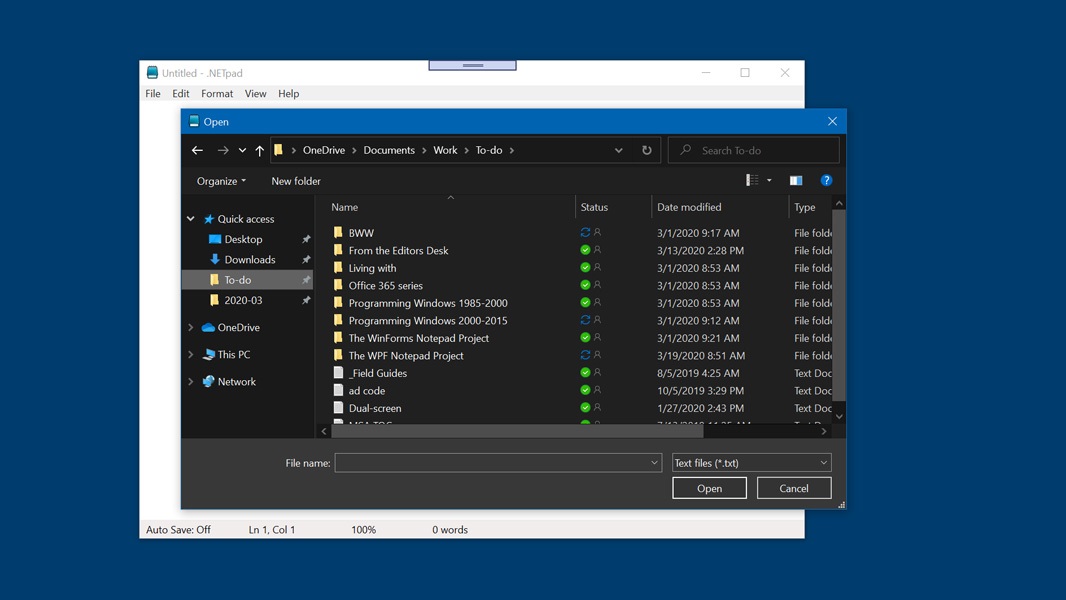The image size is (1066, 600).
Task: Open the BWW folder
Action: pyautogui.click(x=361, y=233)
